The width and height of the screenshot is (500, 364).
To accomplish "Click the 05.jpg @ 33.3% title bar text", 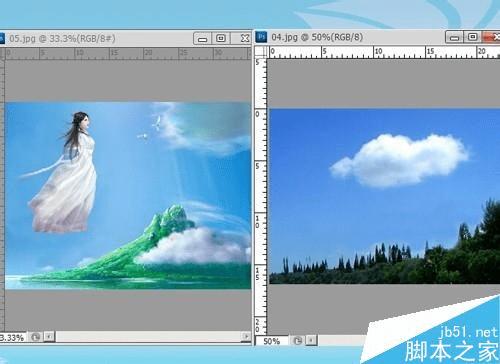I will pyautogui.click(x=62, y=39).
